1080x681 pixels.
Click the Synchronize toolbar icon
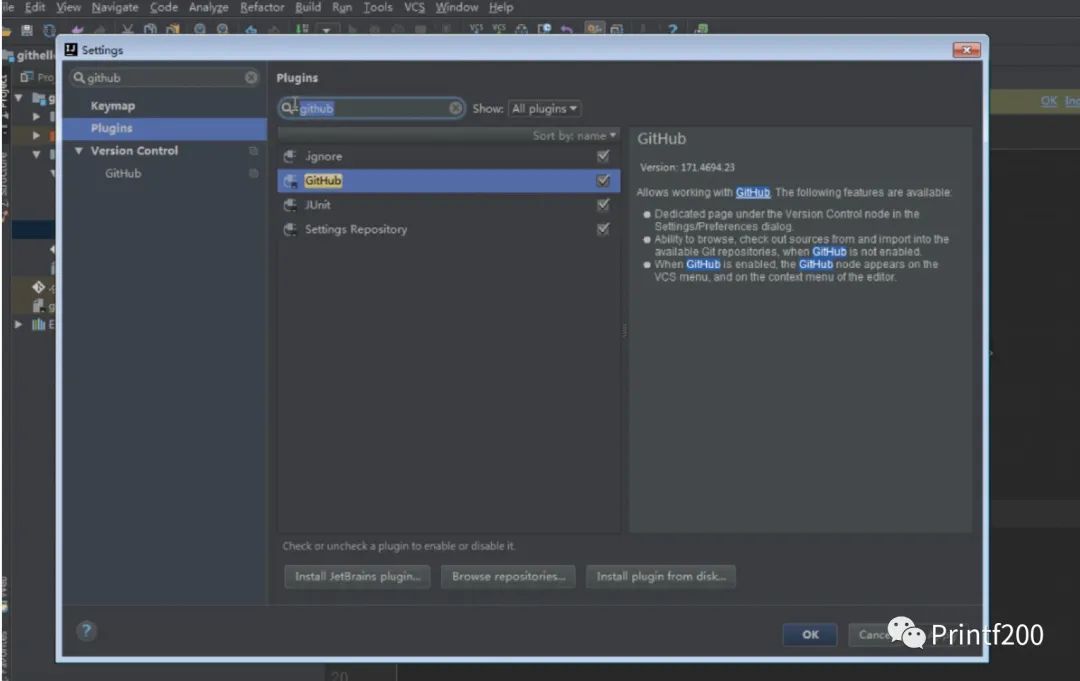pos(49,30)
